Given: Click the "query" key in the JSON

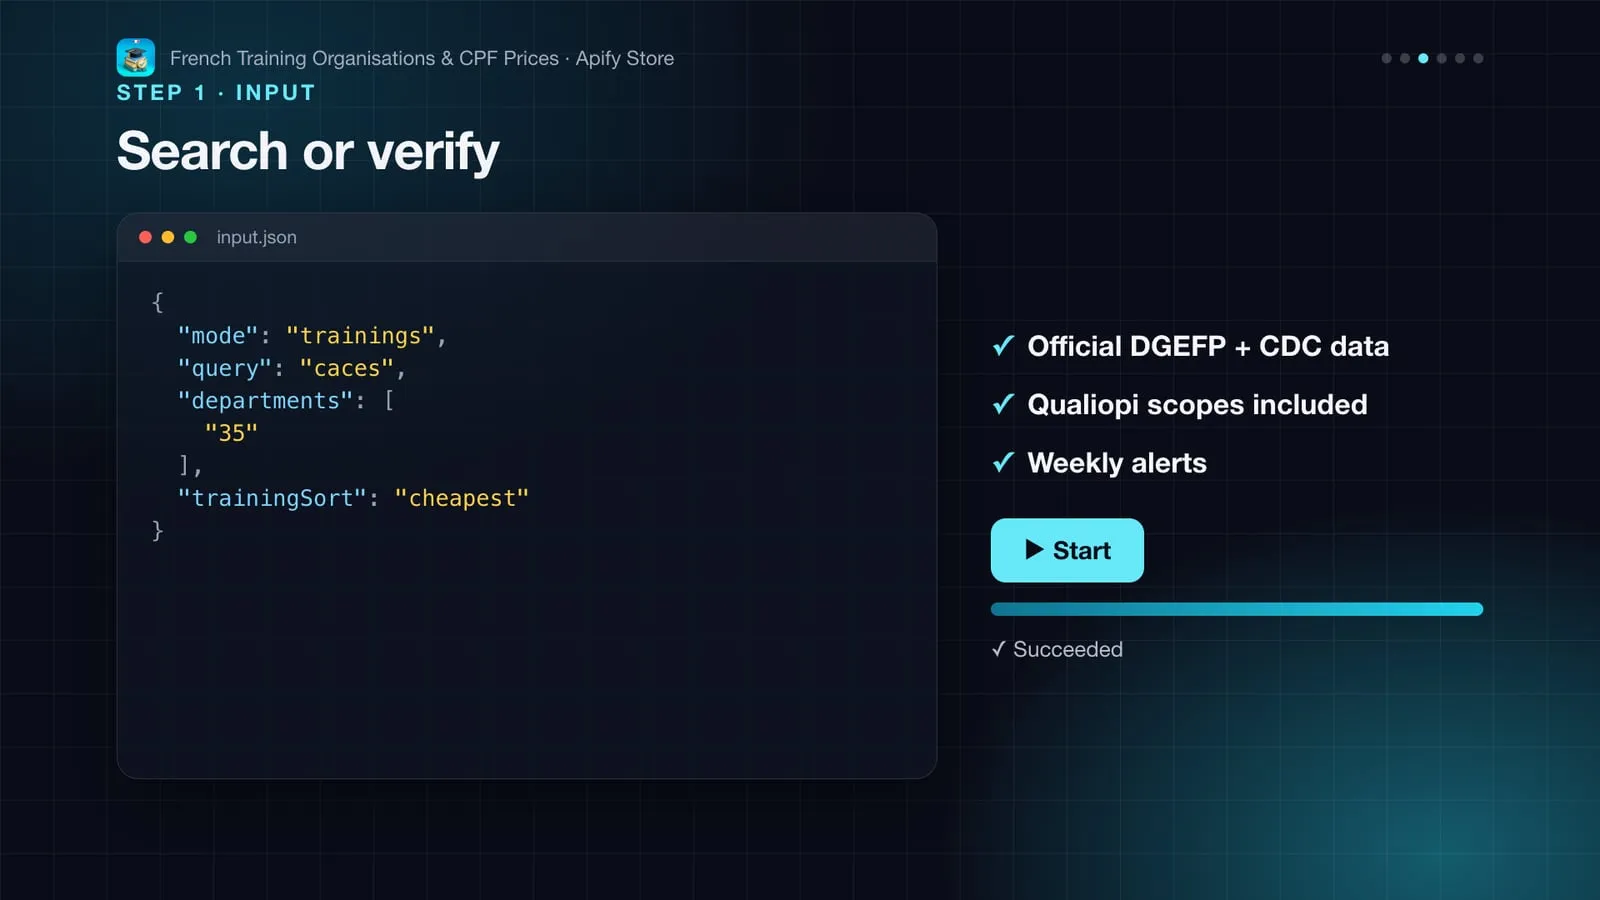Looking at the screenshot, I should tap(224, 368).
